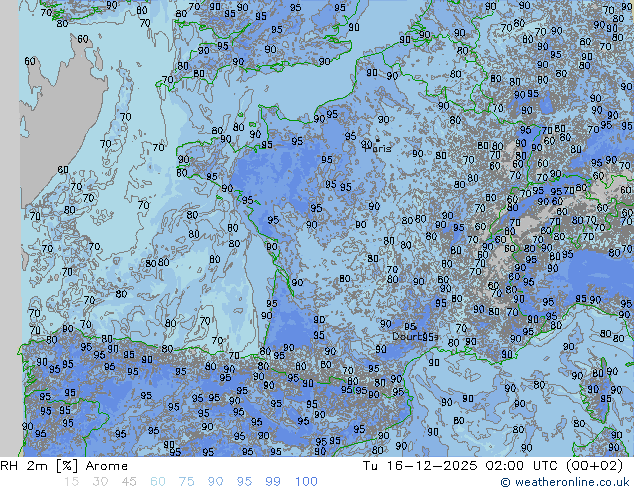
Task: Click the 'RH 2m [%] Arome' map title
Action: 64,466
